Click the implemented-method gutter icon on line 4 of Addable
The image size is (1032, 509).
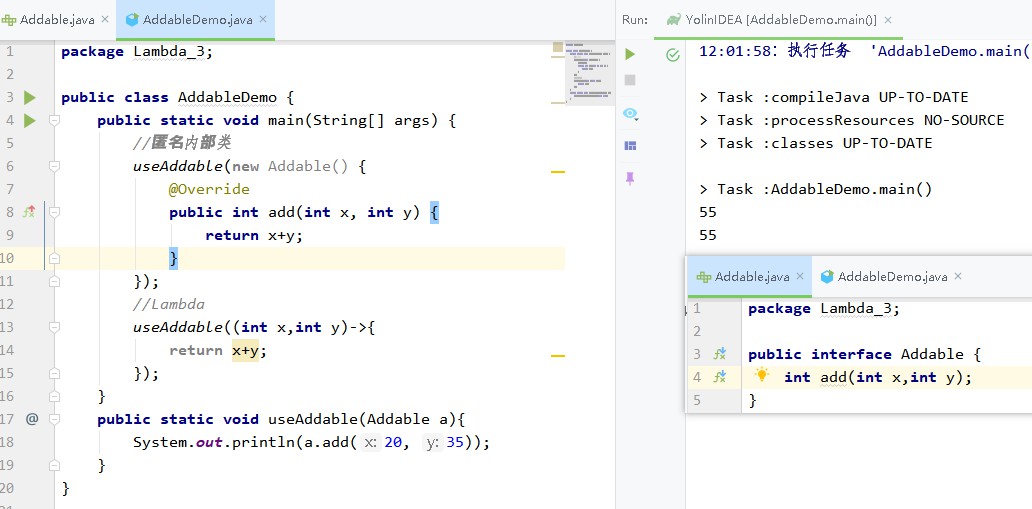[720, 377]
